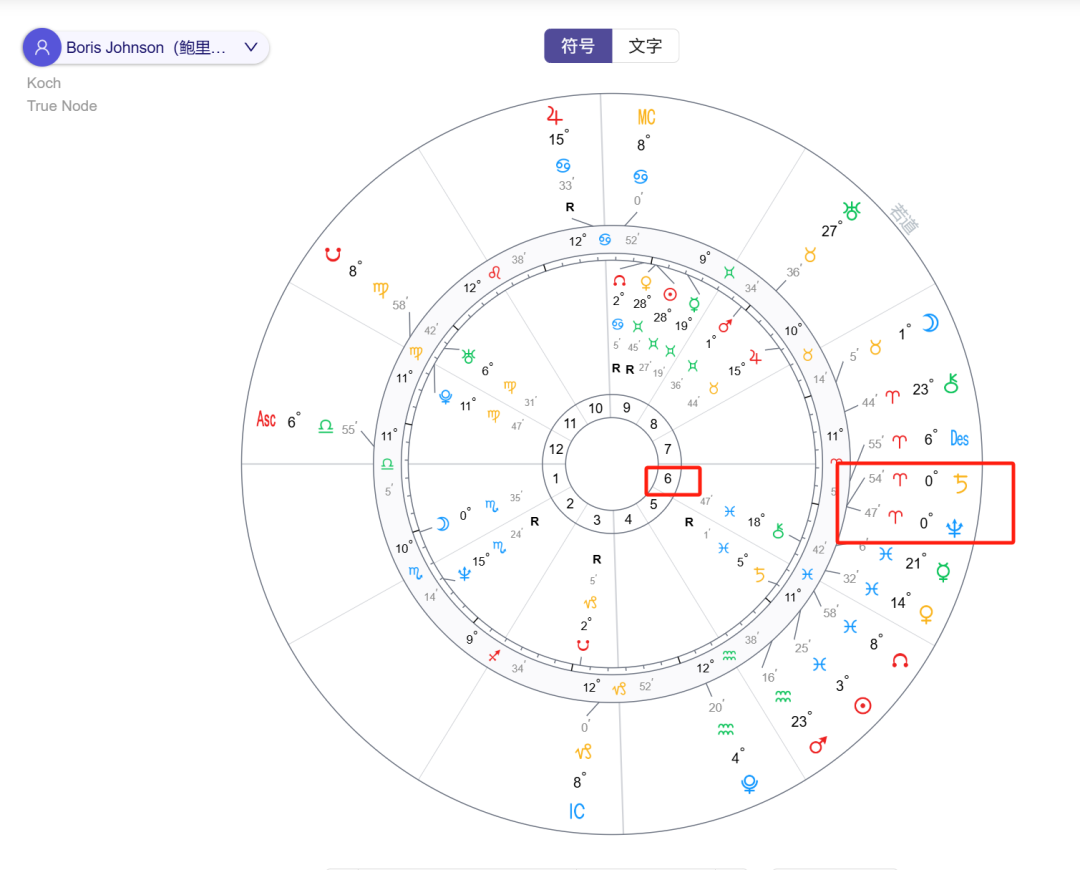Viewport: 1080px width, 870px height.
Task: Click house number 3 in center wheel
Action: click(x=596, y=520)
